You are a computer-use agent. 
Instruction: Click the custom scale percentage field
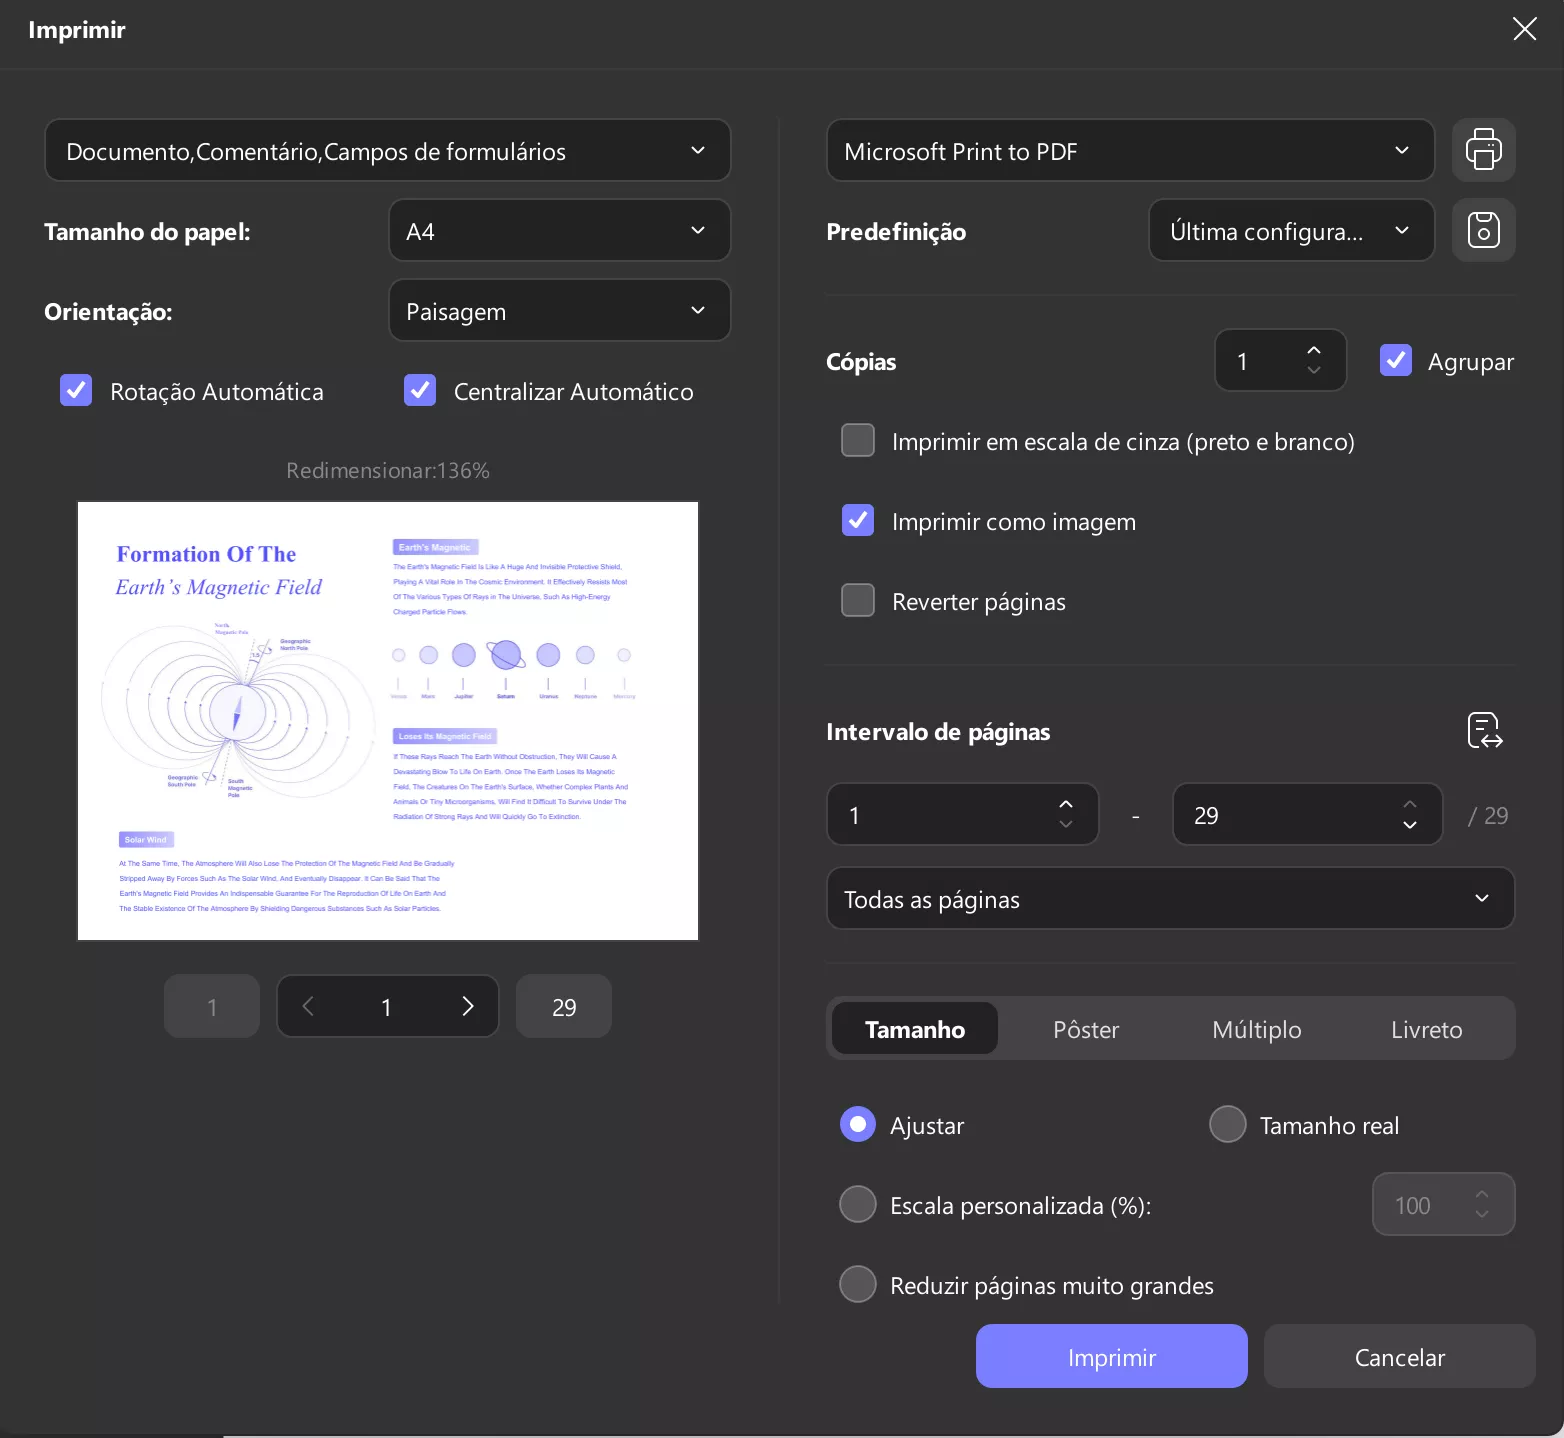(x=1444, y=1204)
